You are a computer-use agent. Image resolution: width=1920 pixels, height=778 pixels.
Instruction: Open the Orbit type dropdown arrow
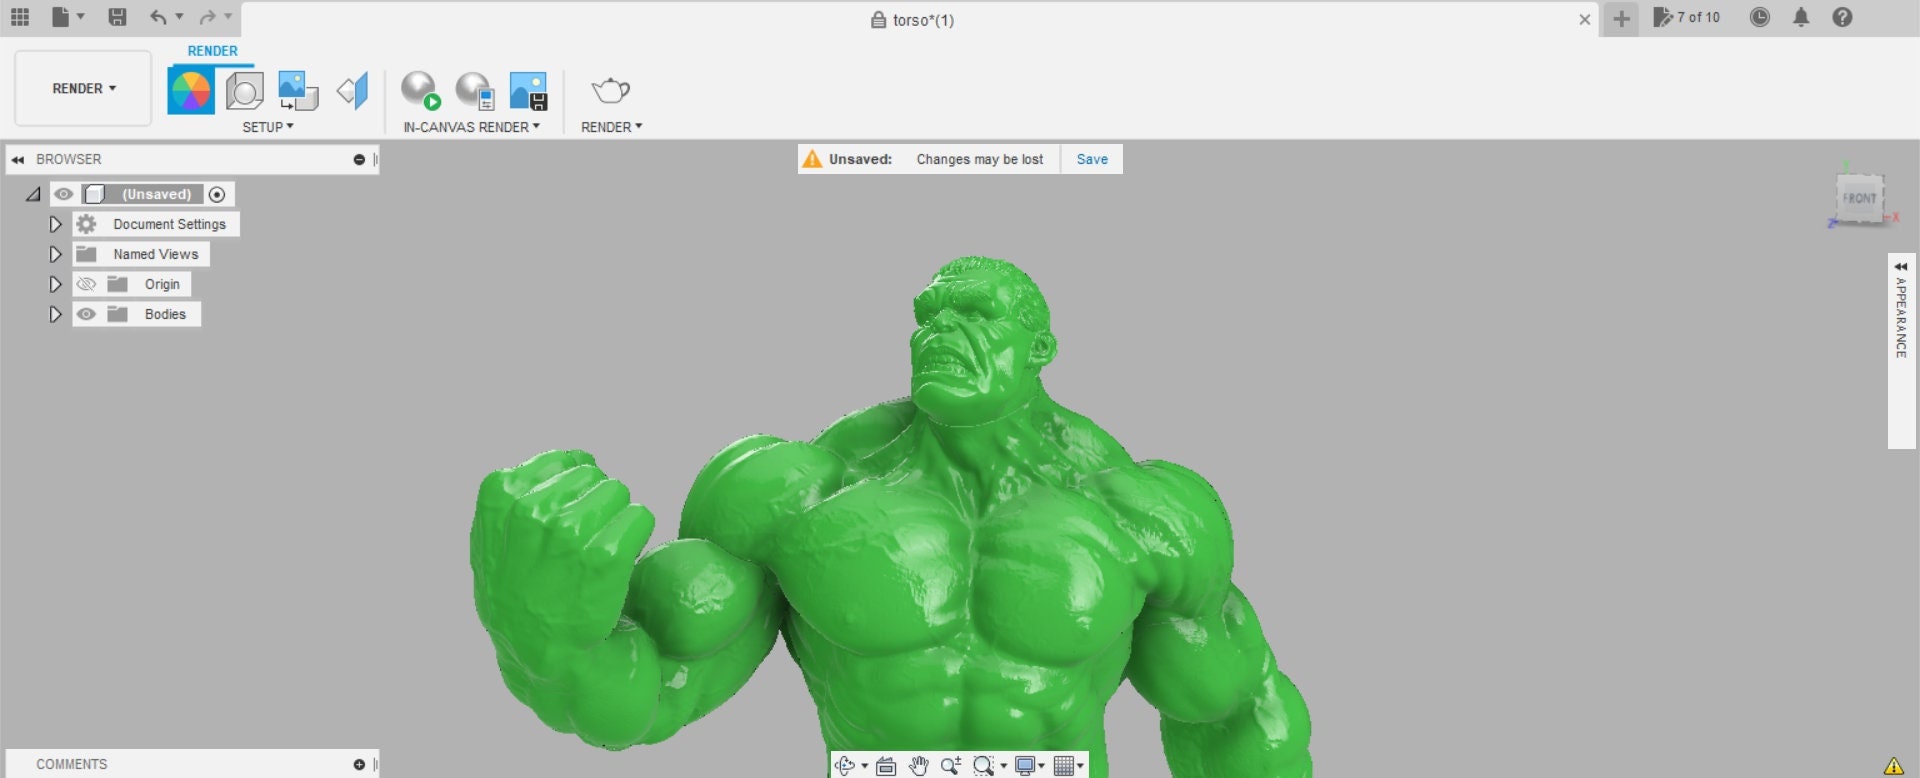coord(865,766)
